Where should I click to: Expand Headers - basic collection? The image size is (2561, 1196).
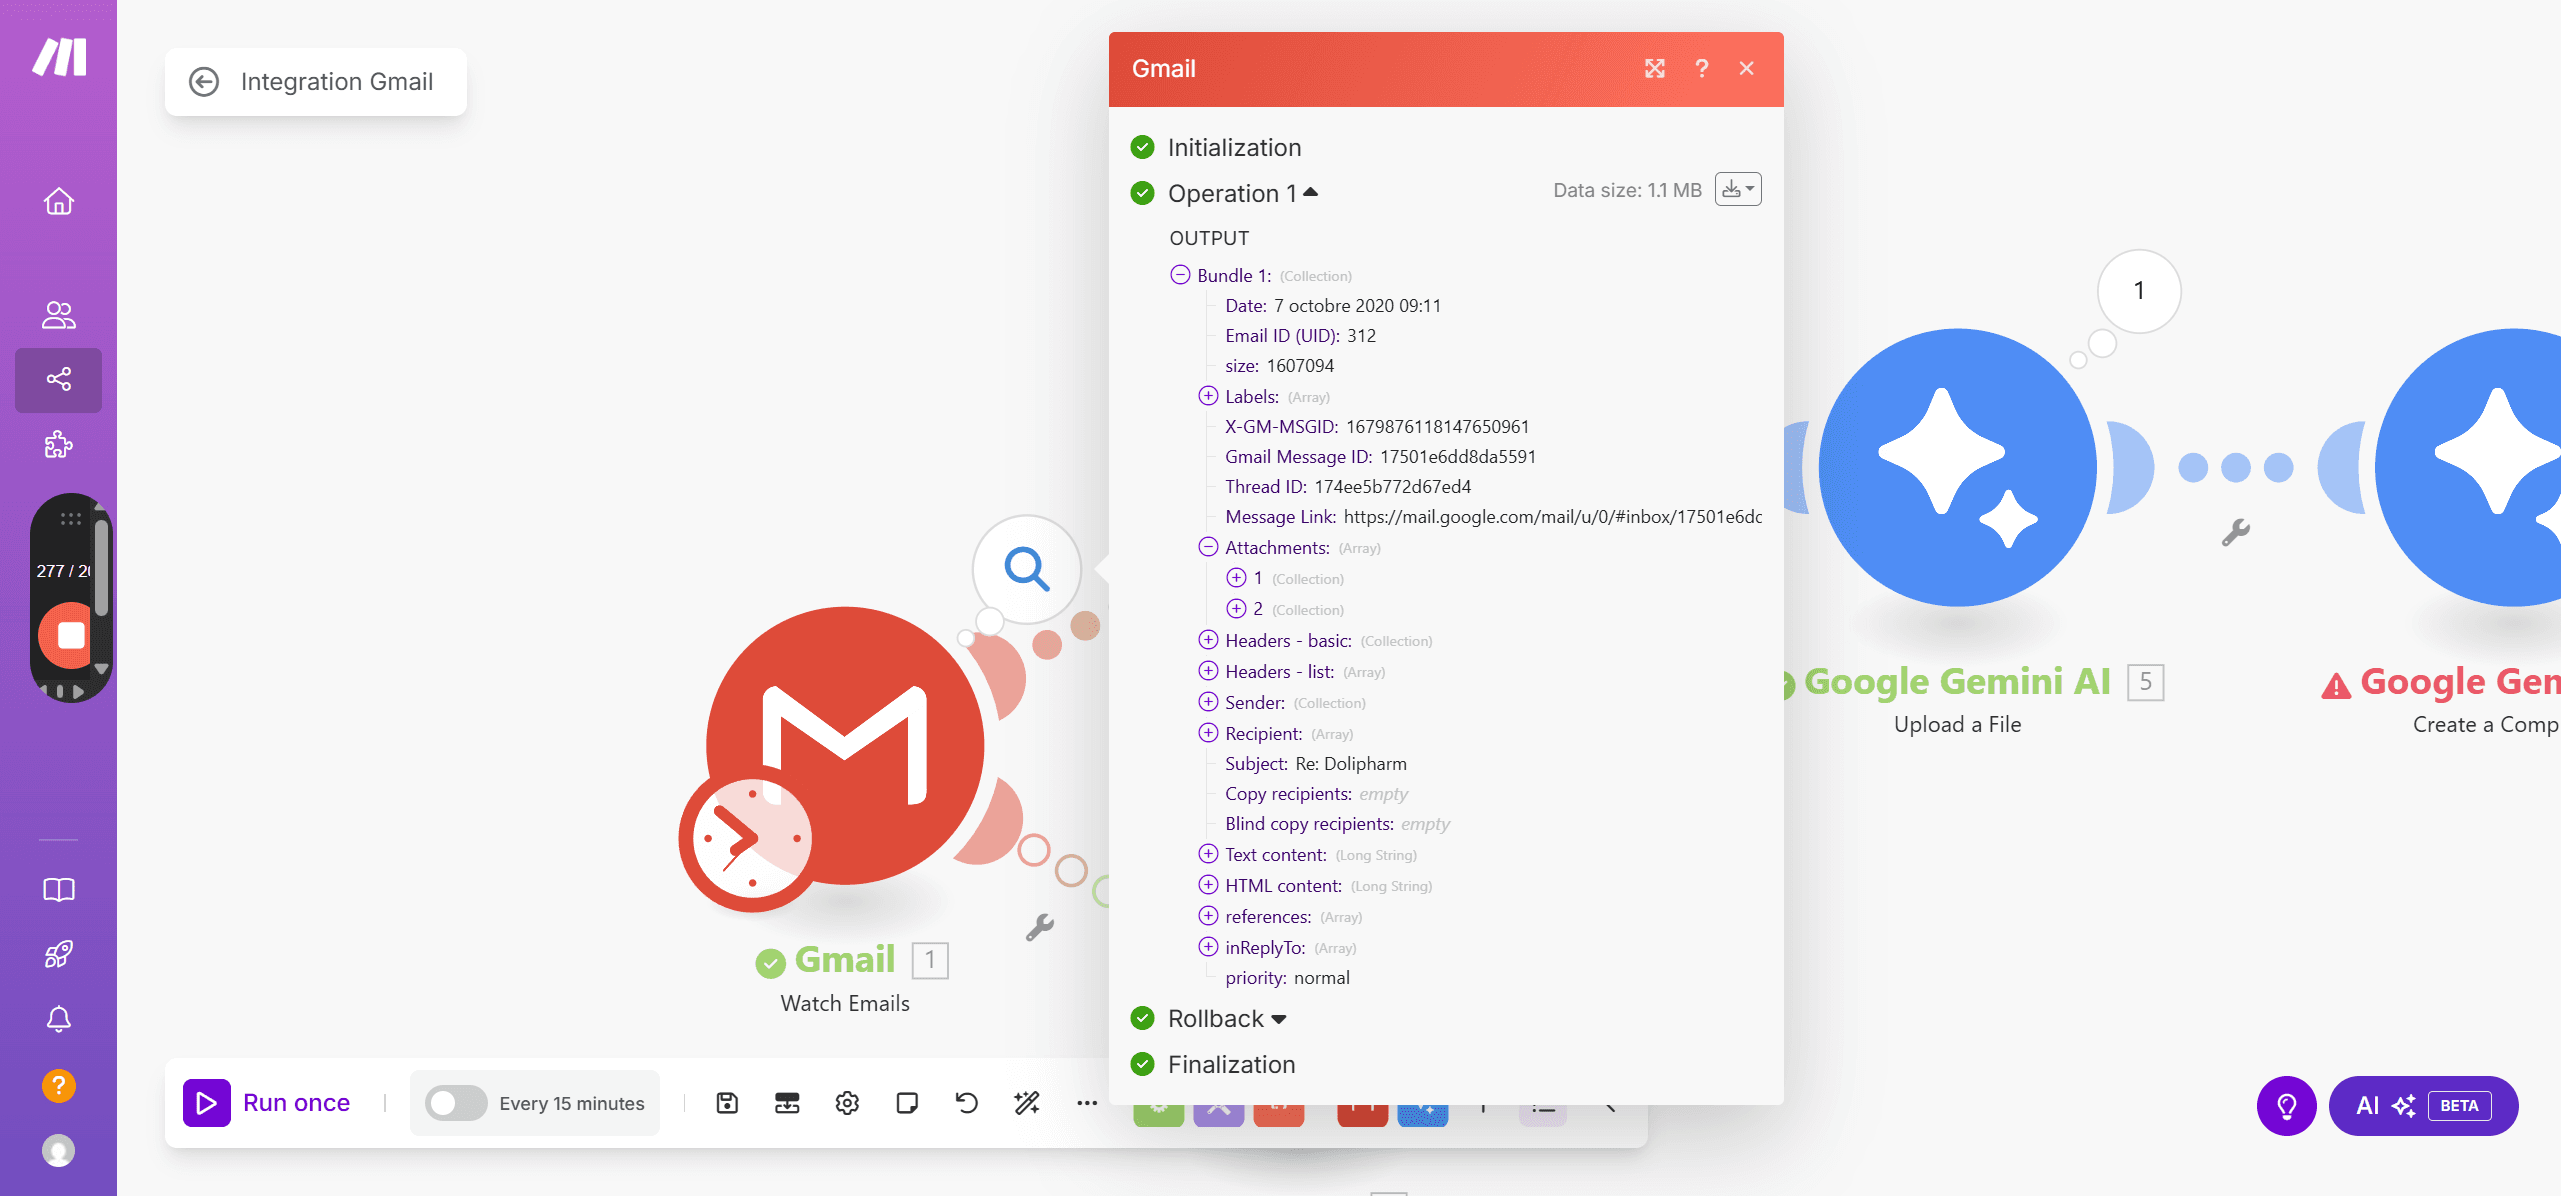click(1208, 640)
